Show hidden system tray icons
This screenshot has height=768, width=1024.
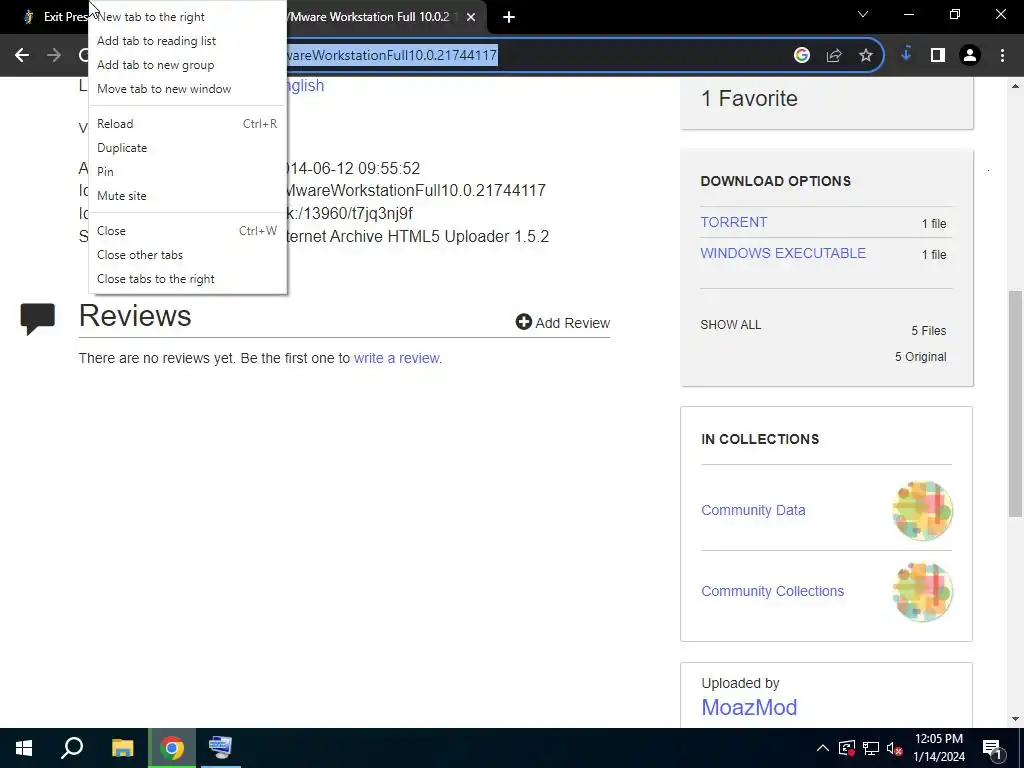point(823,748)
